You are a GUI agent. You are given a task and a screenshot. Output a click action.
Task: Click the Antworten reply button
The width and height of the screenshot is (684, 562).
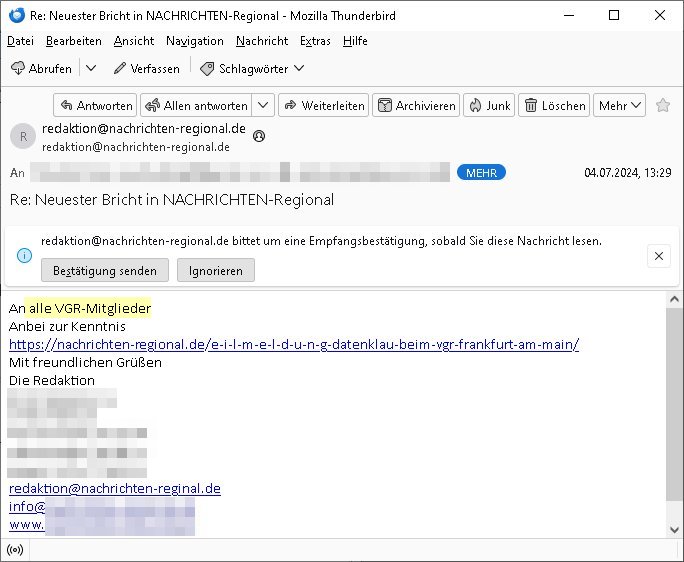pyautogui.click(x=95, y=105)
